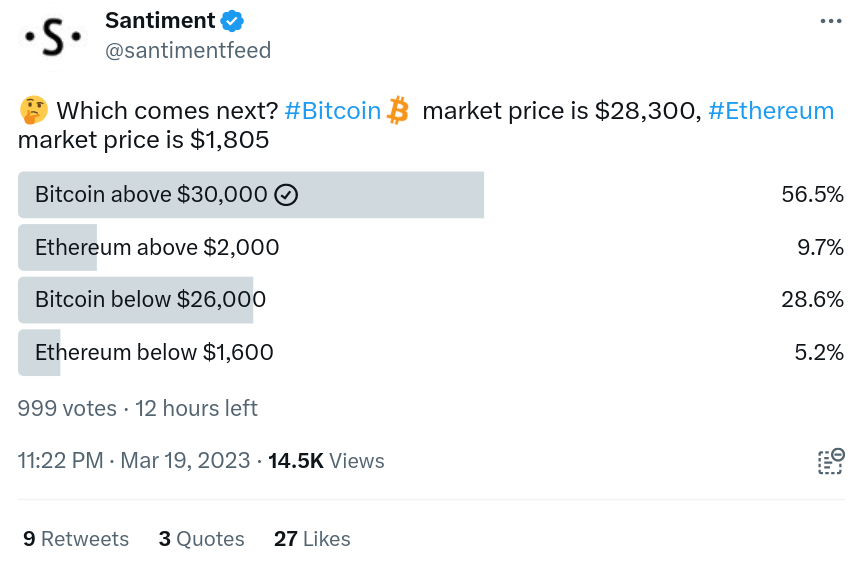Click the thinking face emoji

click(x=34, y=110)
